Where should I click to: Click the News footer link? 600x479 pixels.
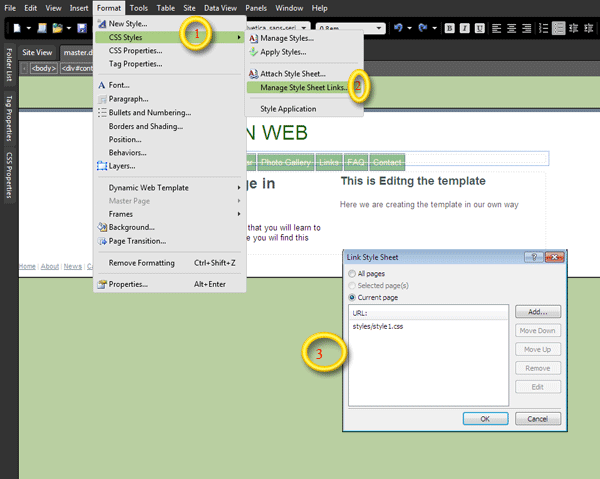73,266
